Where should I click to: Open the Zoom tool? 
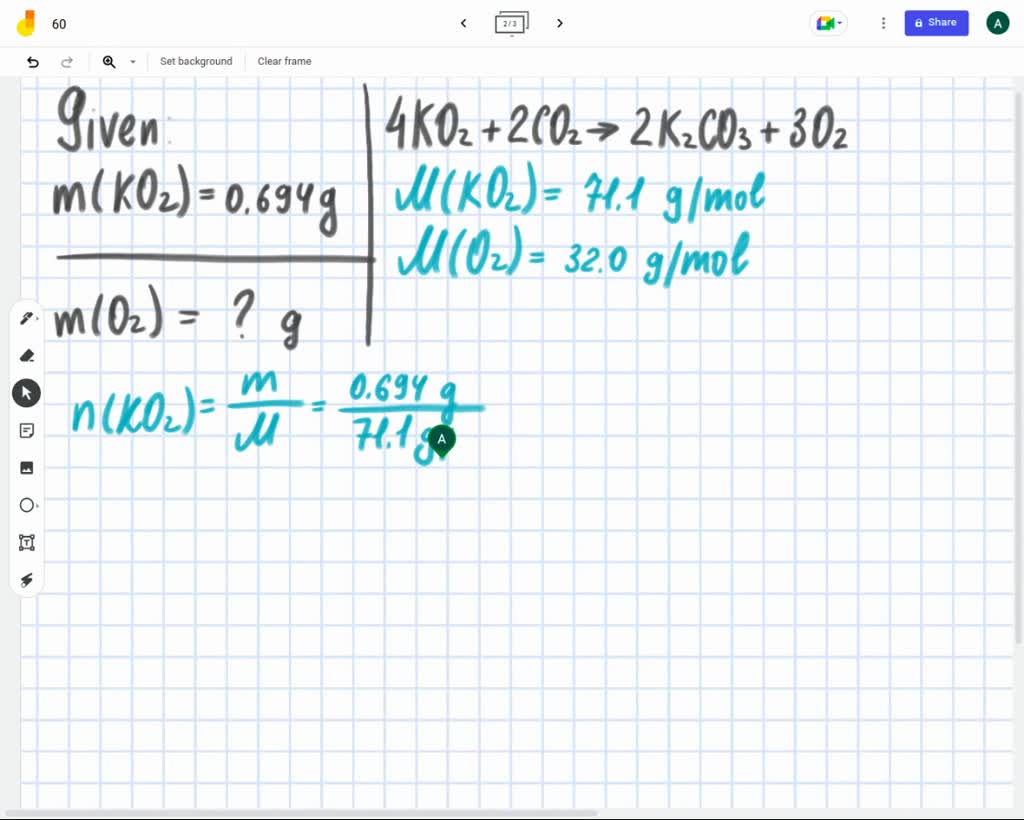109,61
